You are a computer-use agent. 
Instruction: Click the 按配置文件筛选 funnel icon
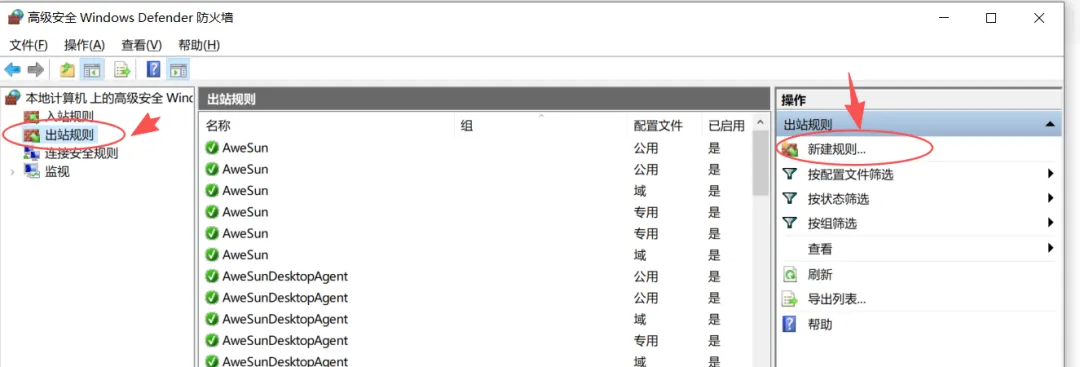click(x=790, y=174)
